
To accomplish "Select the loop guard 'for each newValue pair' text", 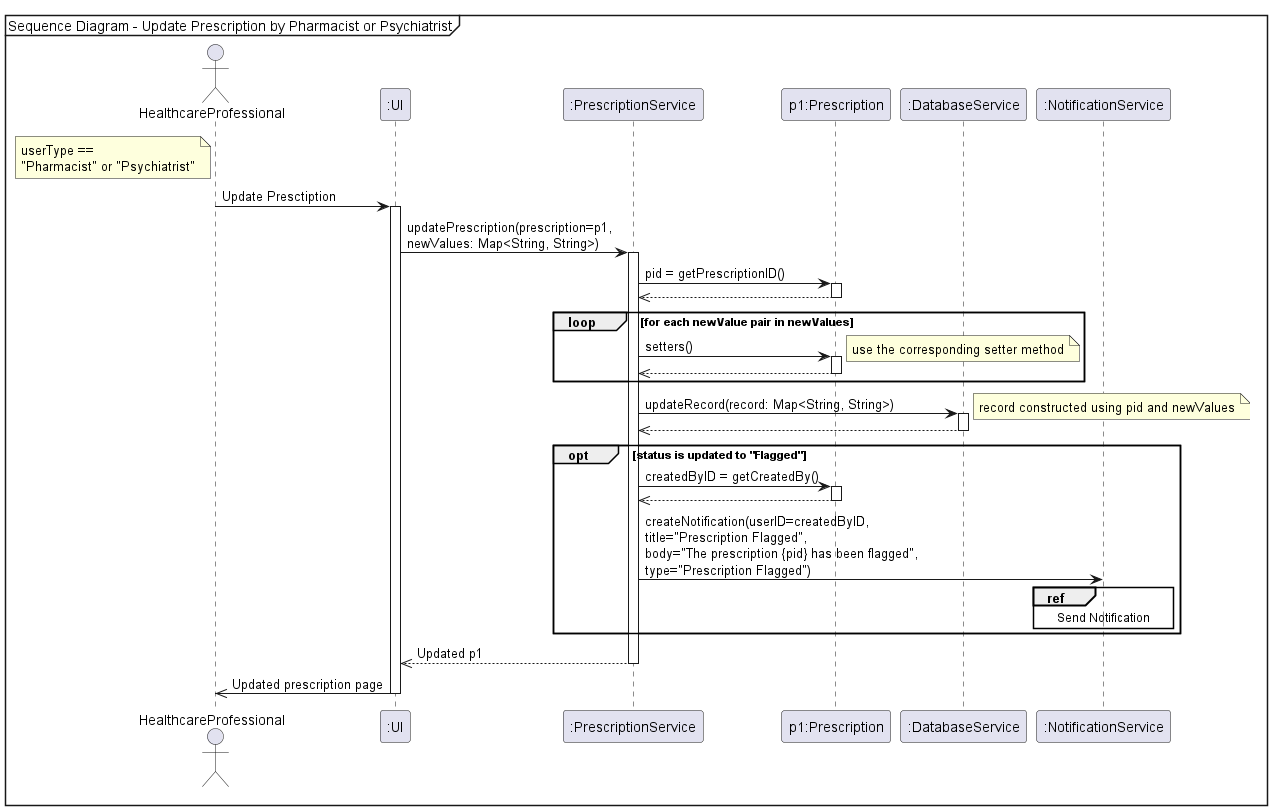I will pos(747,321).
